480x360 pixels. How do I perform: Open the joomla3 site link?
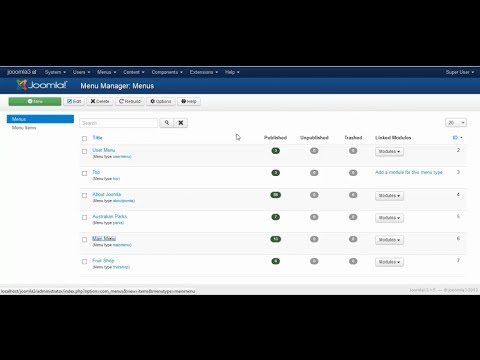pyautogui.click(x=22, y=72)
